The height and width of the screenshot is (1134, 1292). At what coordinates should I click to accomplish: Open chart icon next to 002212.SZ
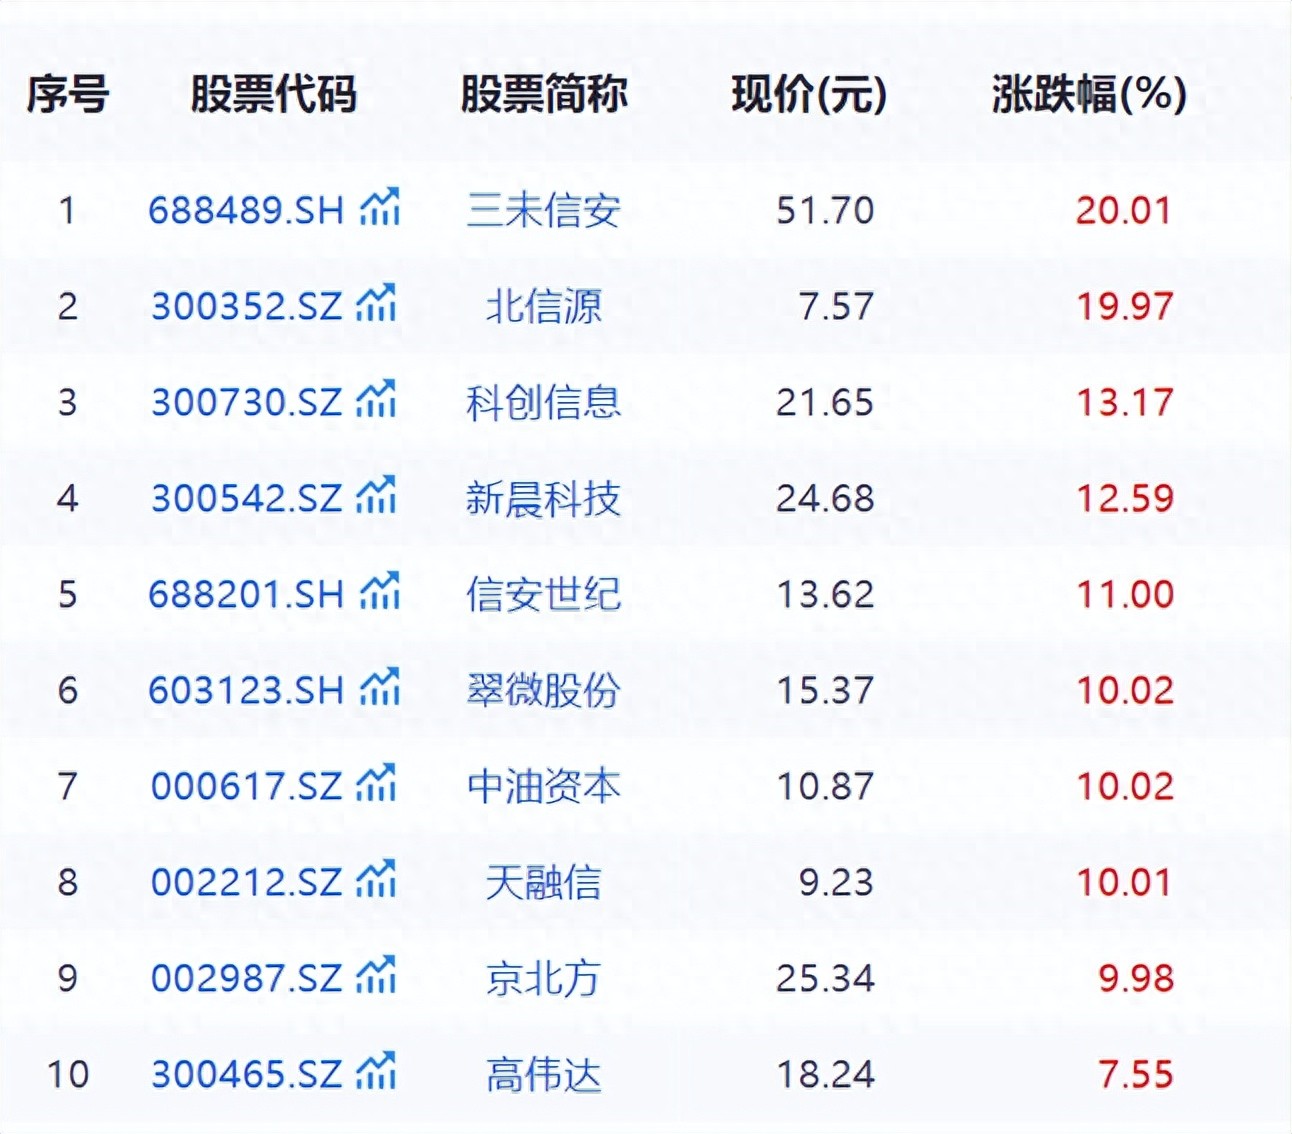377,880
